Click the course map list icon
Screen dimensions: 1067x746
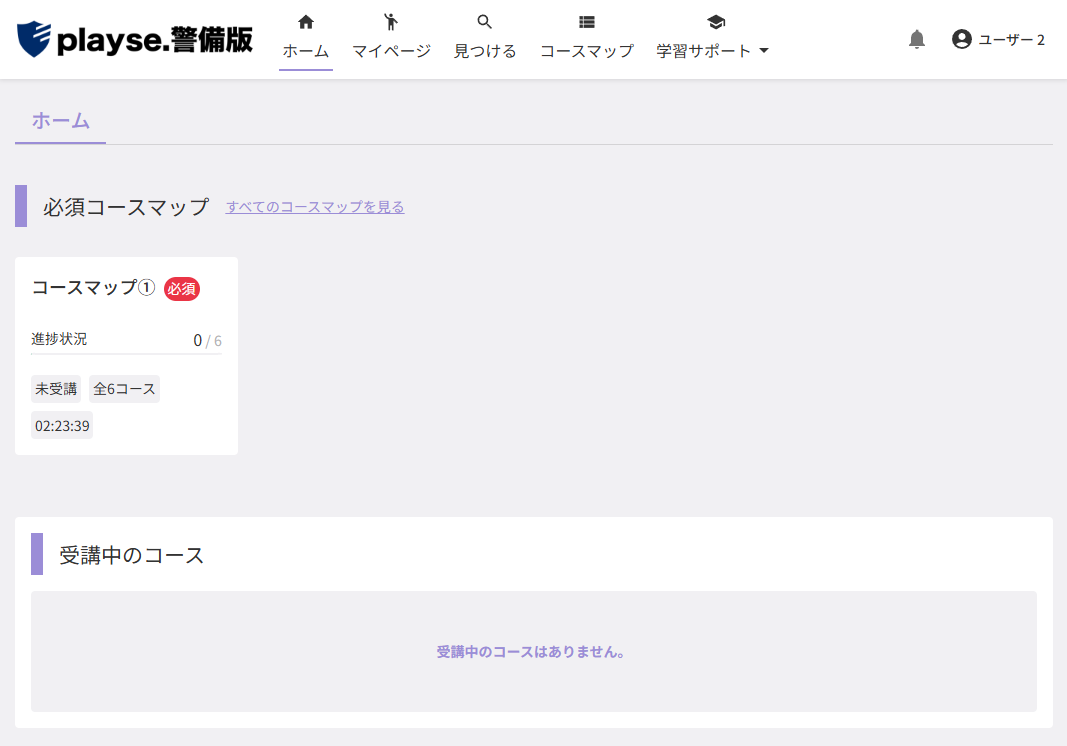[x=587, y=22]
